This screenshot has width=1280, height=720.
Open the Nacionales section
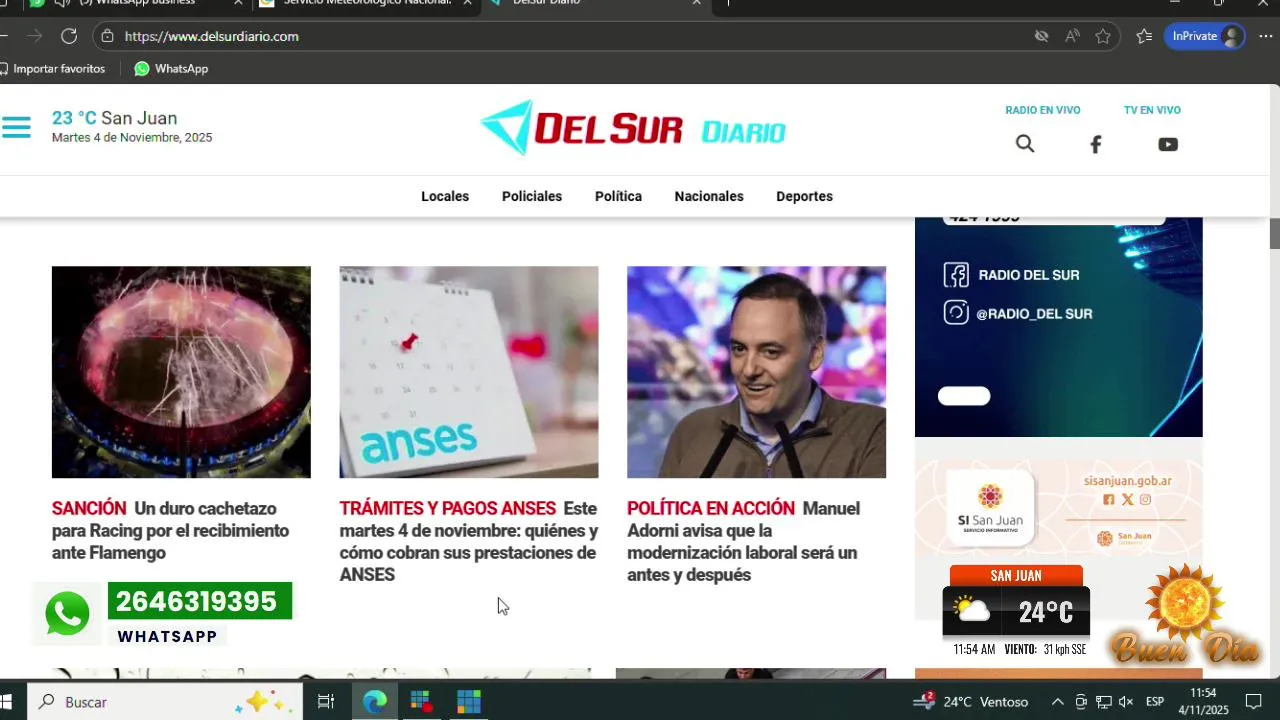[x=709, y=196]
